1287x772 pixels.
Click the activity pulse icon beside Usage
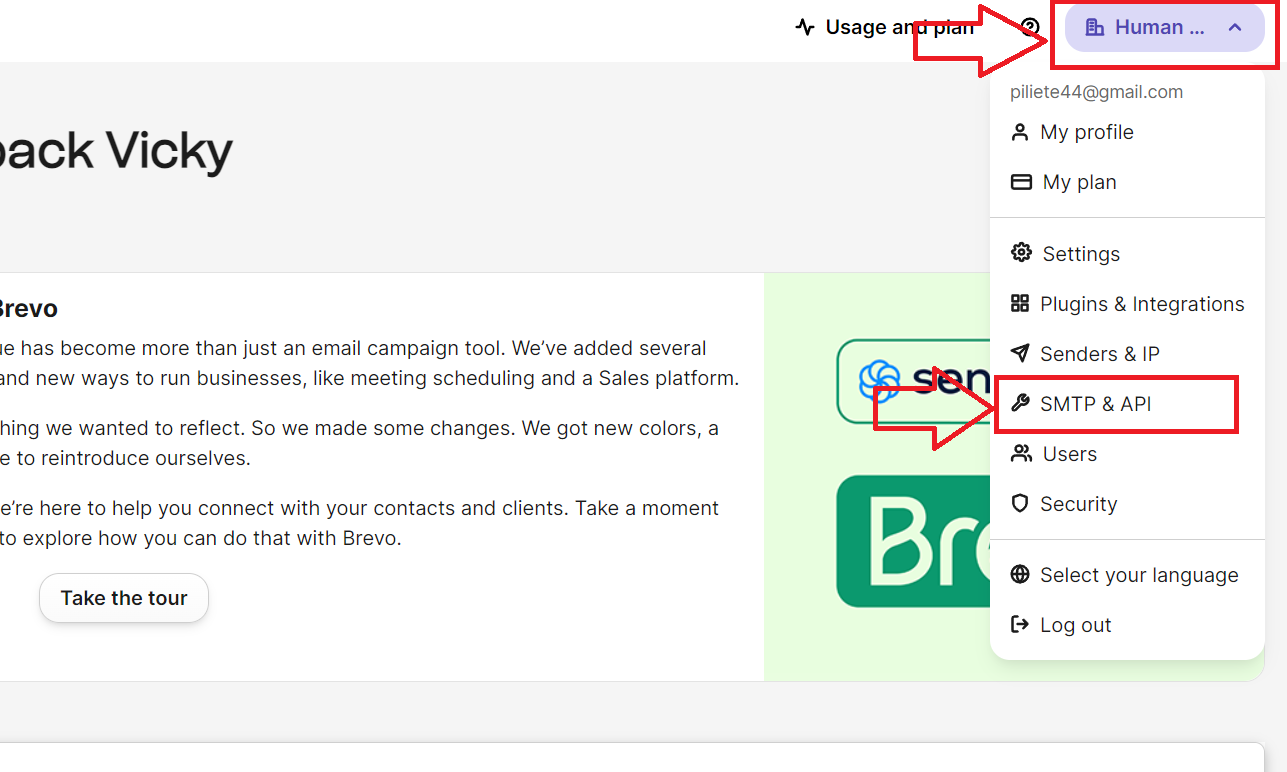click(x=805, y=27)
